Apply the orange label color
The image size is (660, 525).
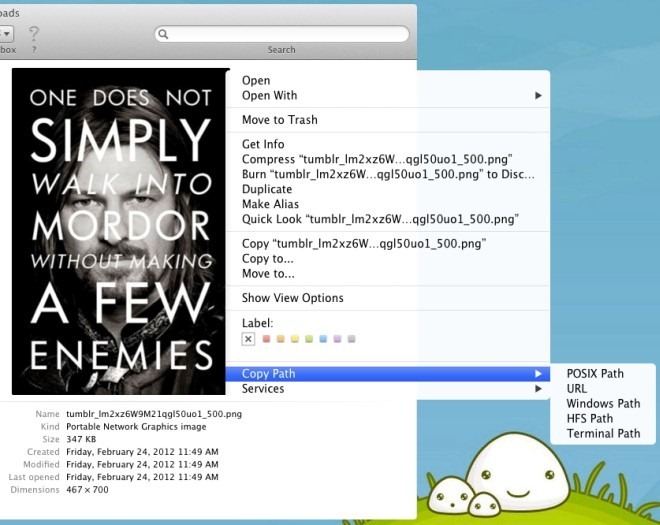(280, 338)
